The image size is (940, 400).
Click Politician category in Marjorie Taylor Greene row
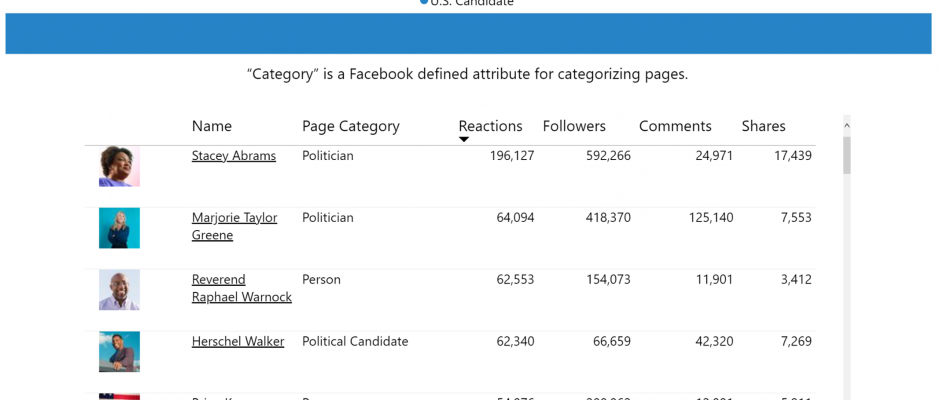coord(328,218)
